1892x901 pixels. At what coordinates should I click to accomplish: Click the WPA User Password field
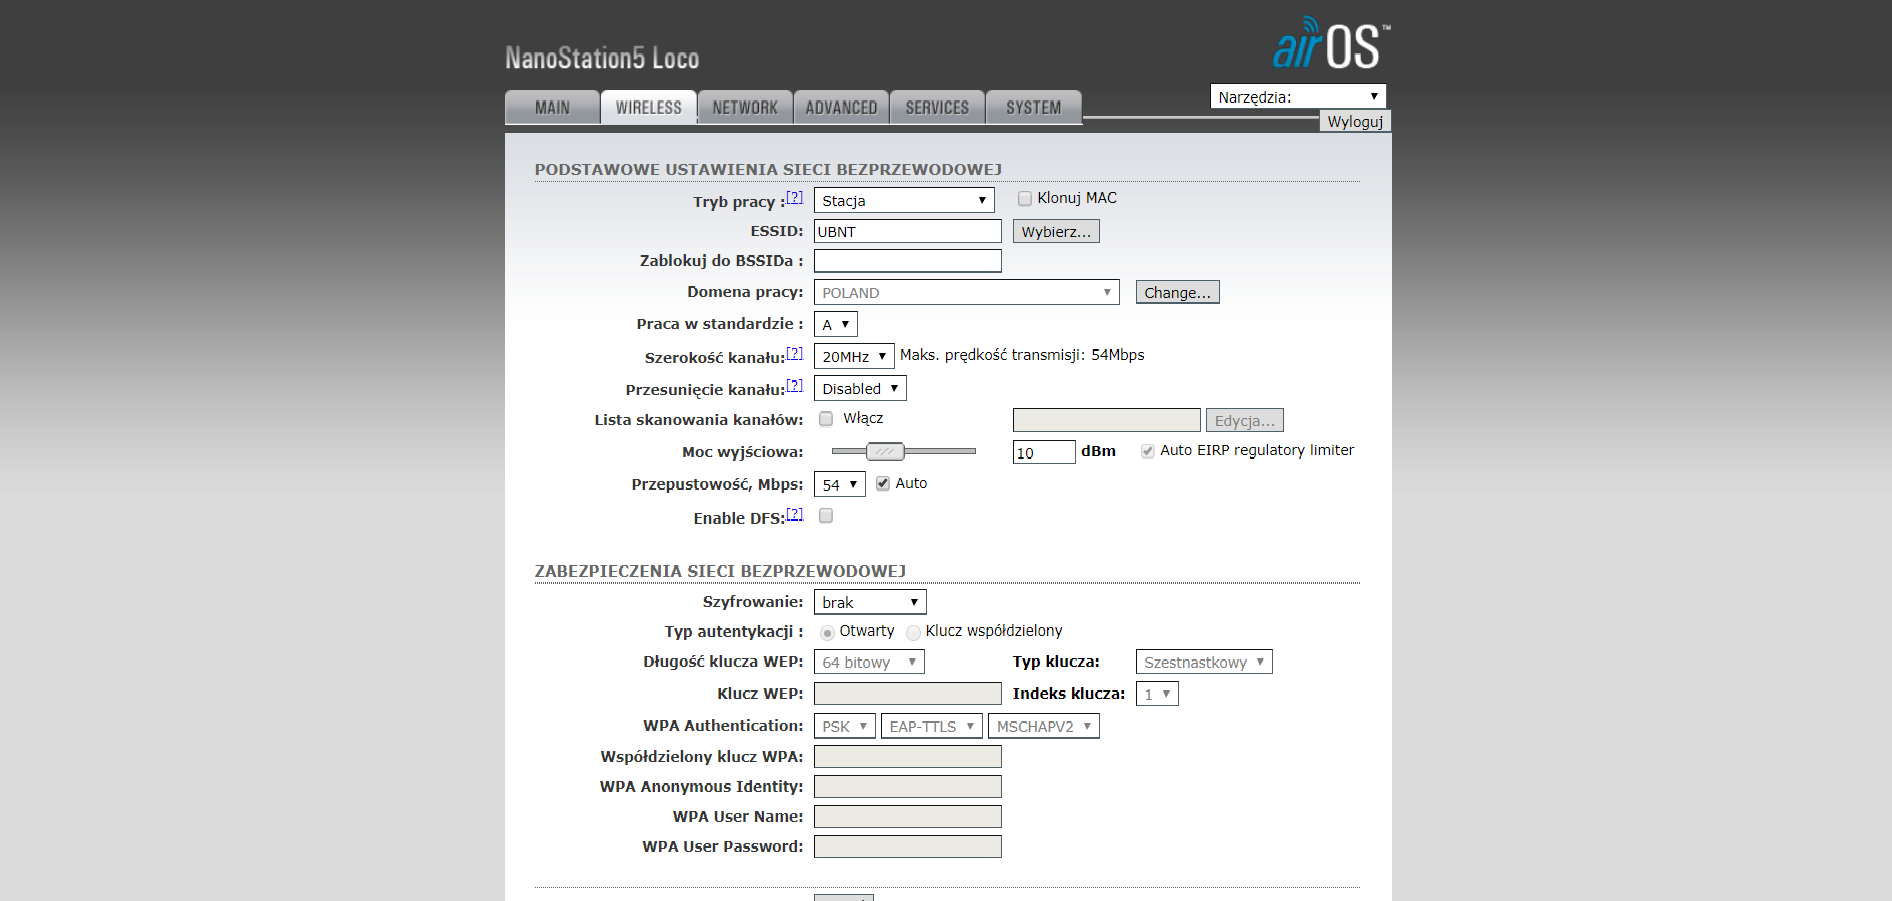coord(908,847)
